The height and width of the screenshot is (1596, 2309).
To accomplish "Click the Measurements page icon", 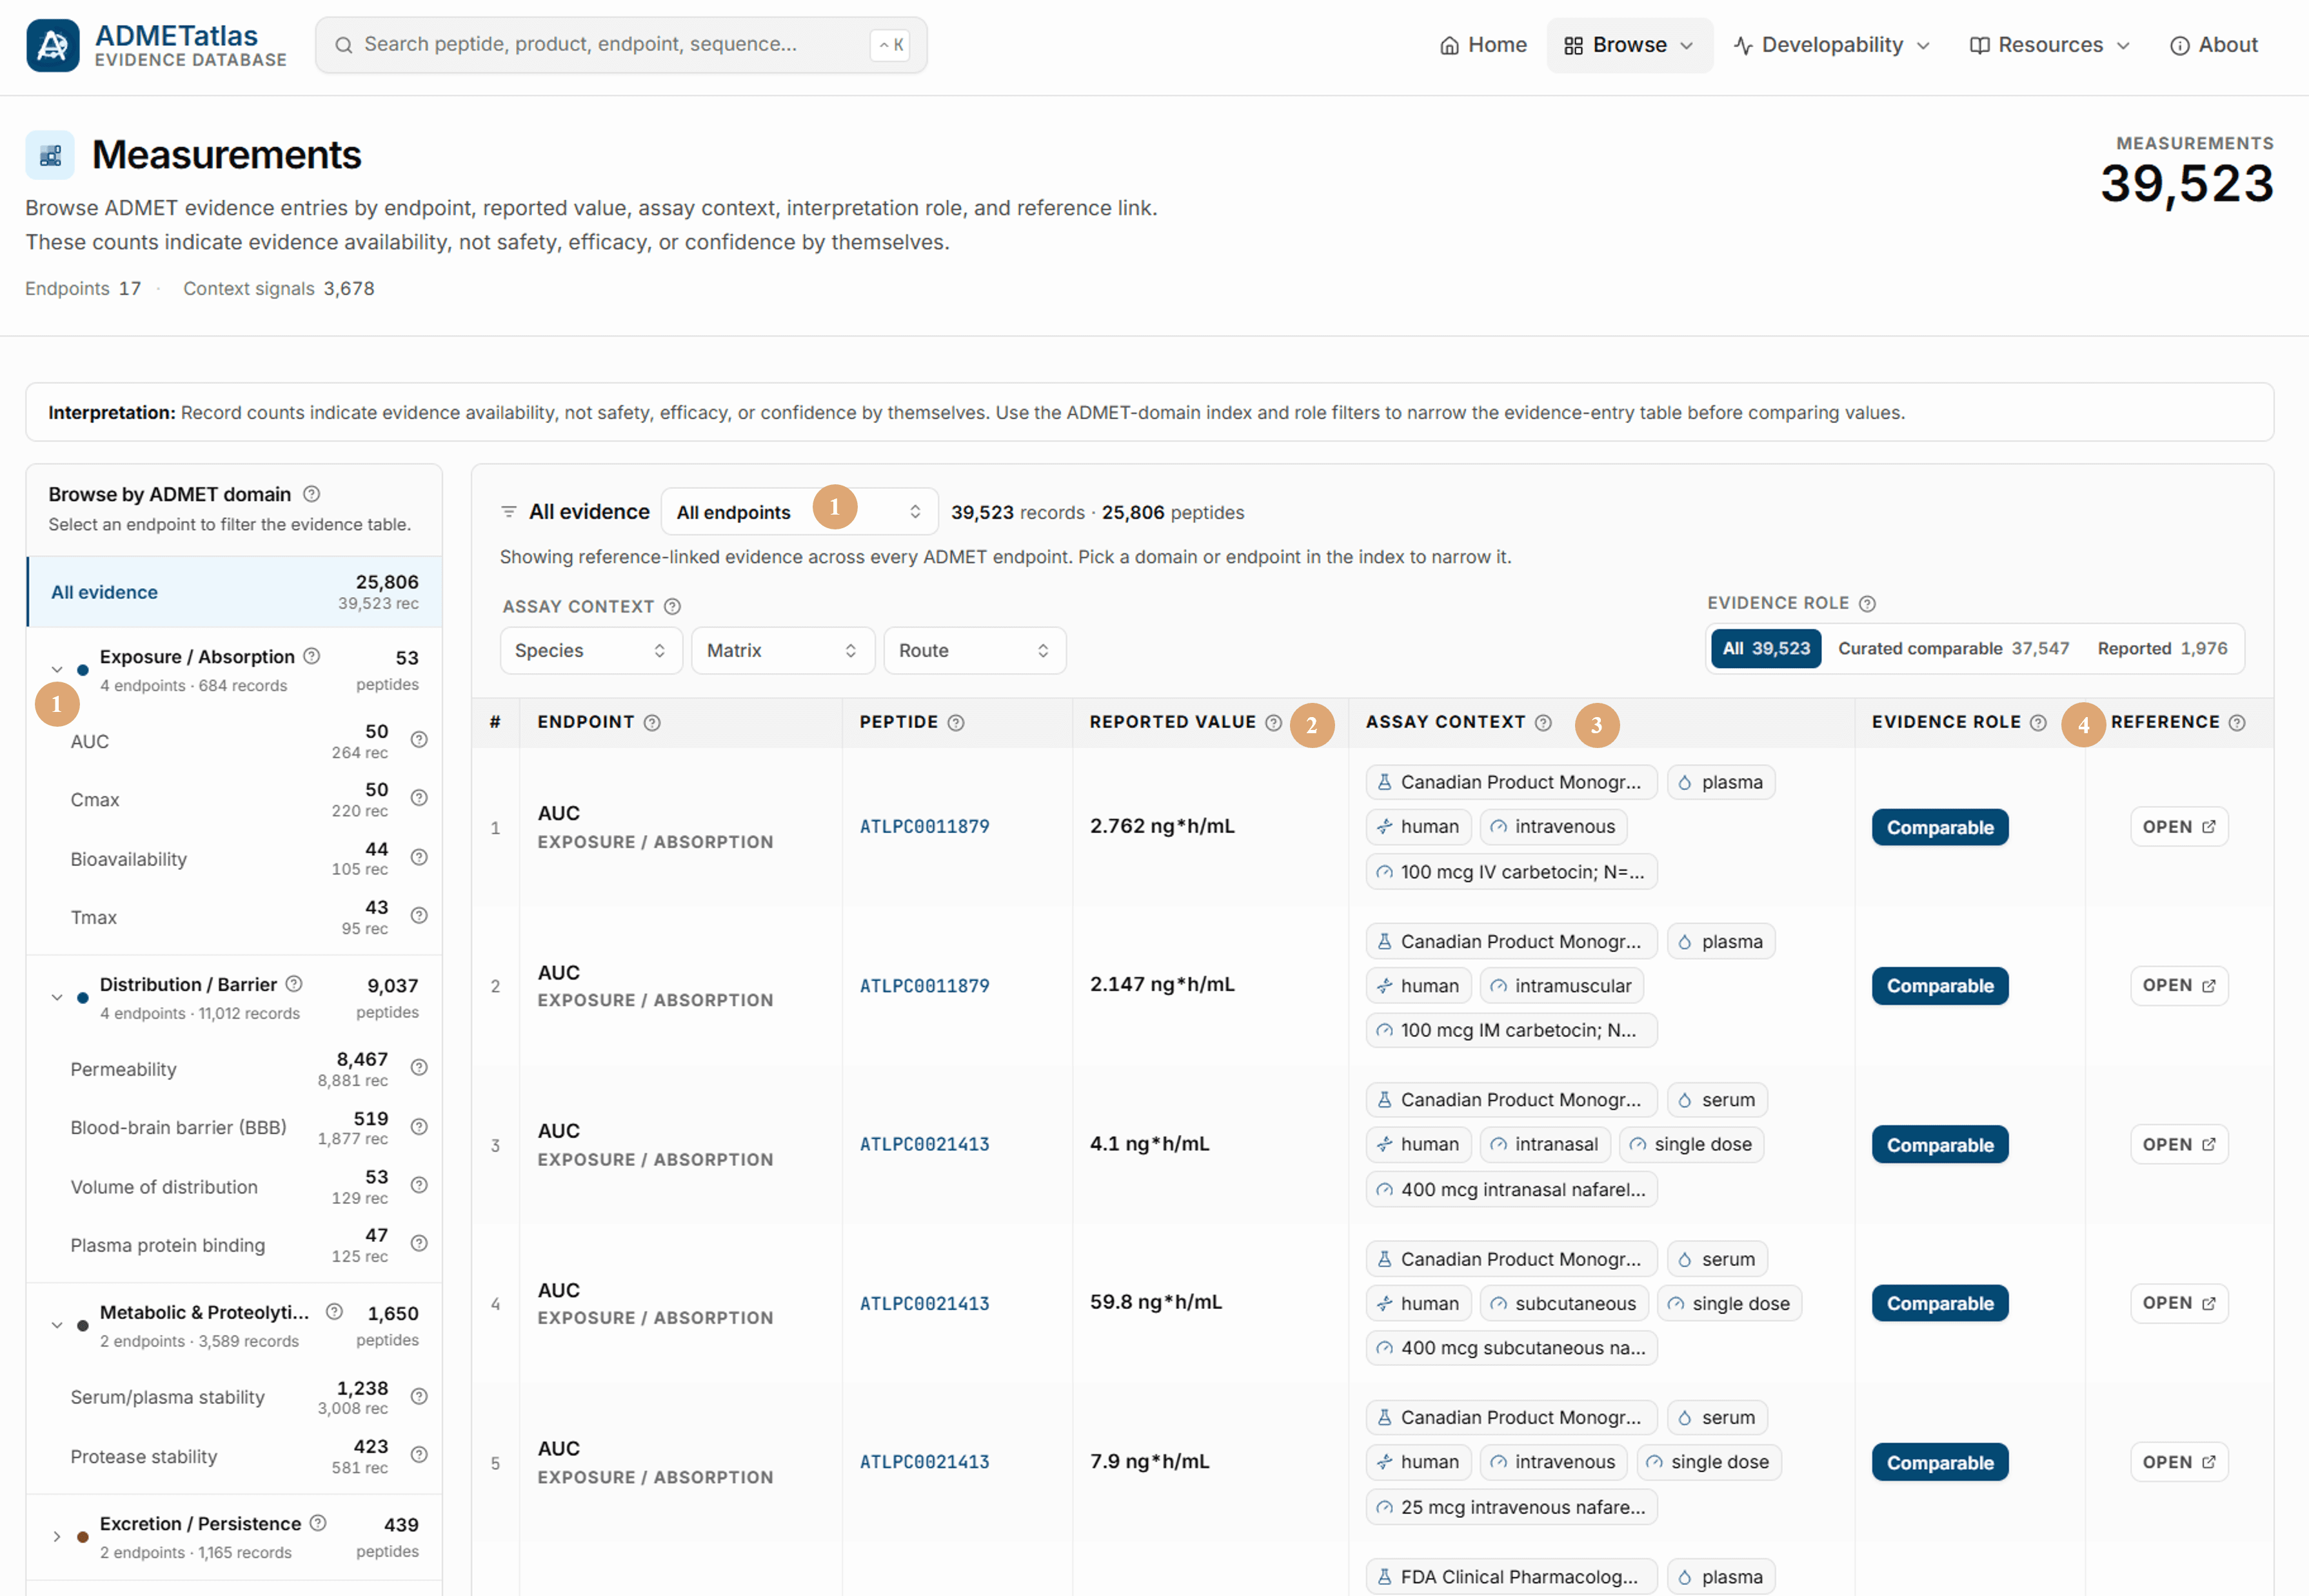I will click(x=50, y=155).
